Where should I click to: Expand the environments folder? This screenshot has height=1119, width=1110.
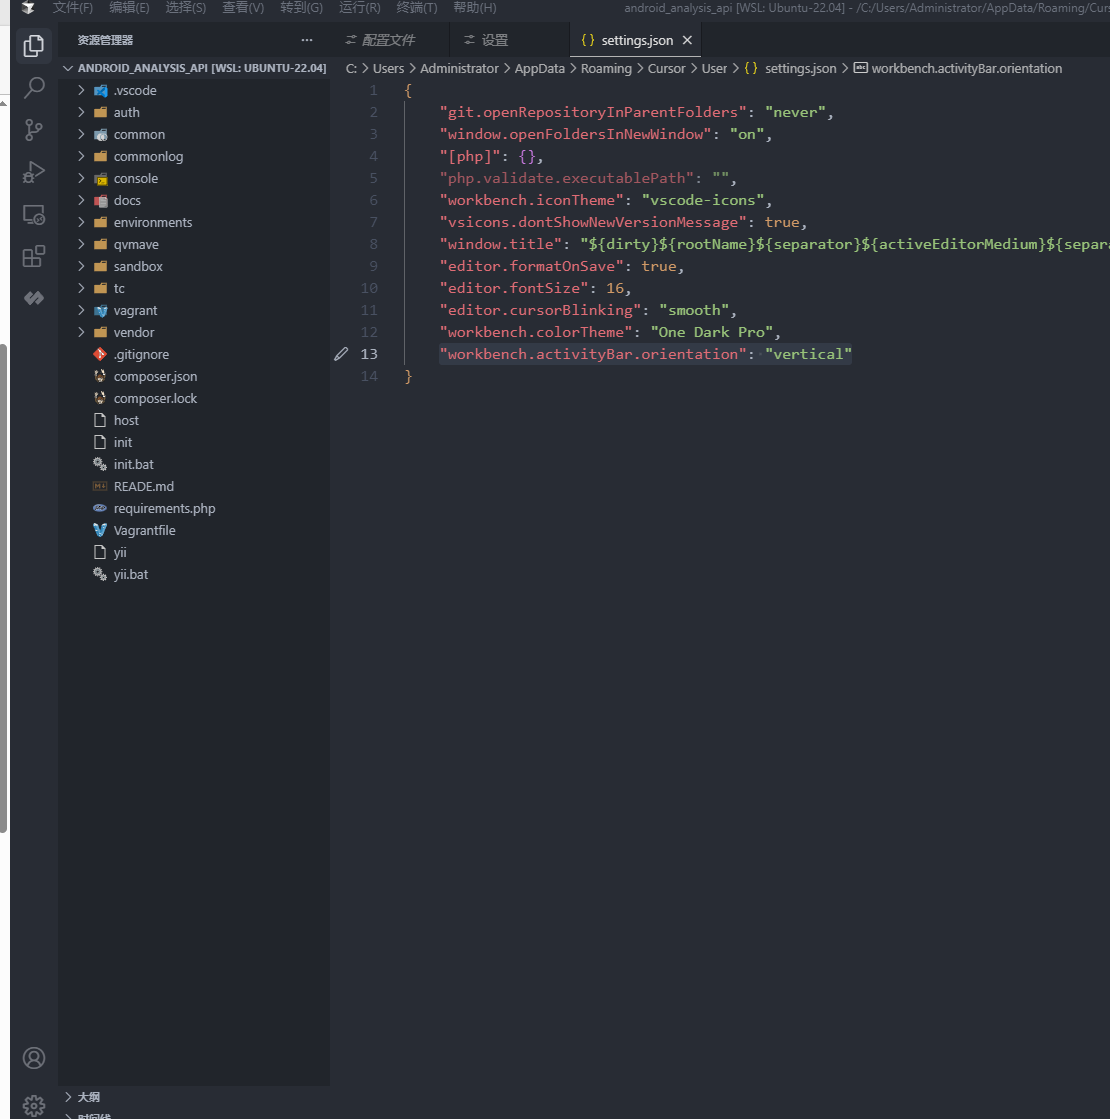(152, 222)
